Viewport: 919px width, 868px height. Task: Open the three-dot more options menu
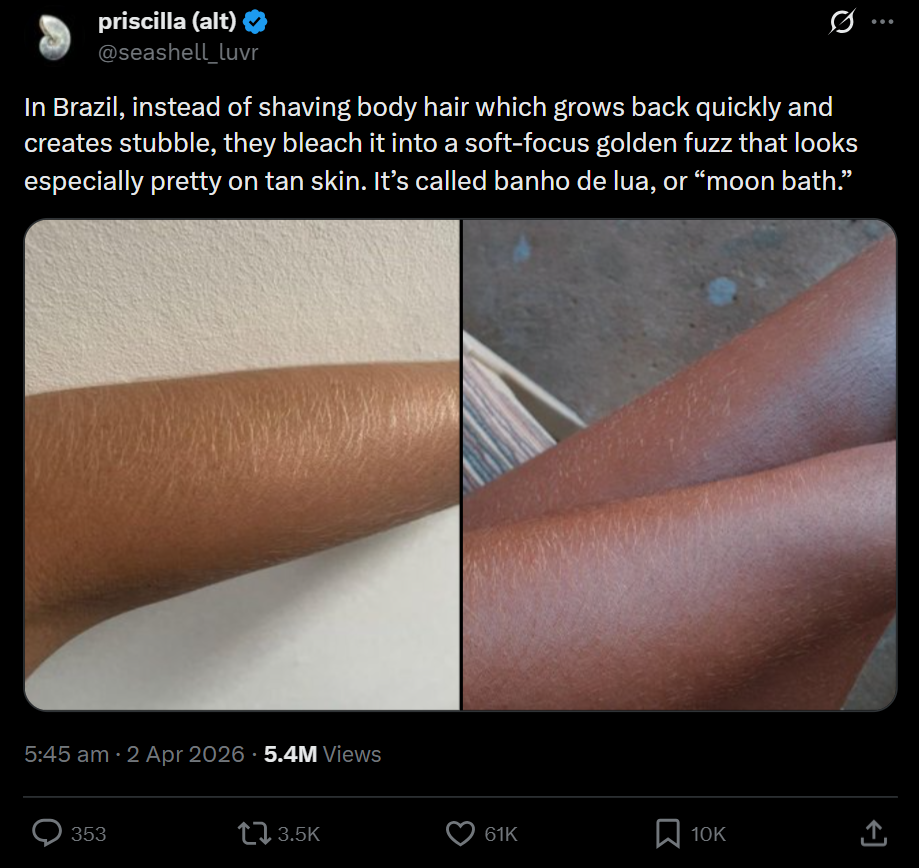(882, 22)
